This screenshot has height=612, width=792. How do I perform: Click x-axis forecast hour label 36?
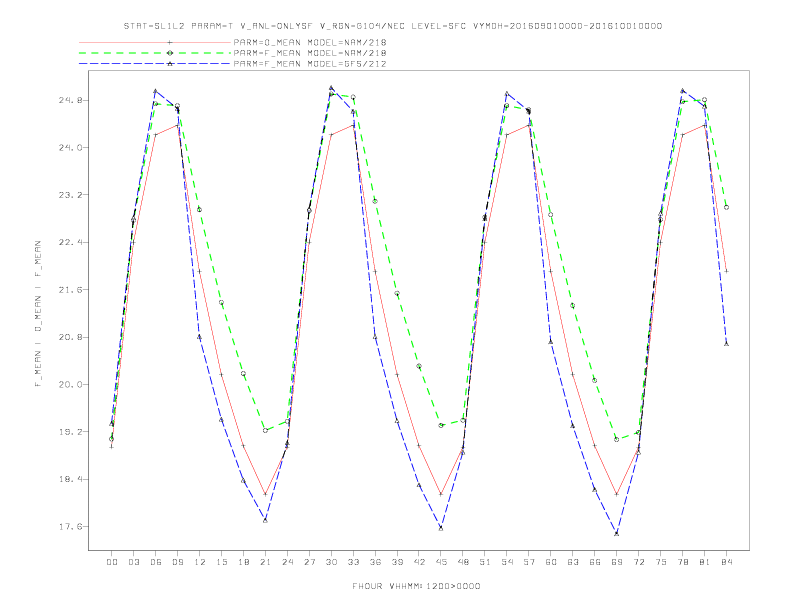[x=375, y=562]
